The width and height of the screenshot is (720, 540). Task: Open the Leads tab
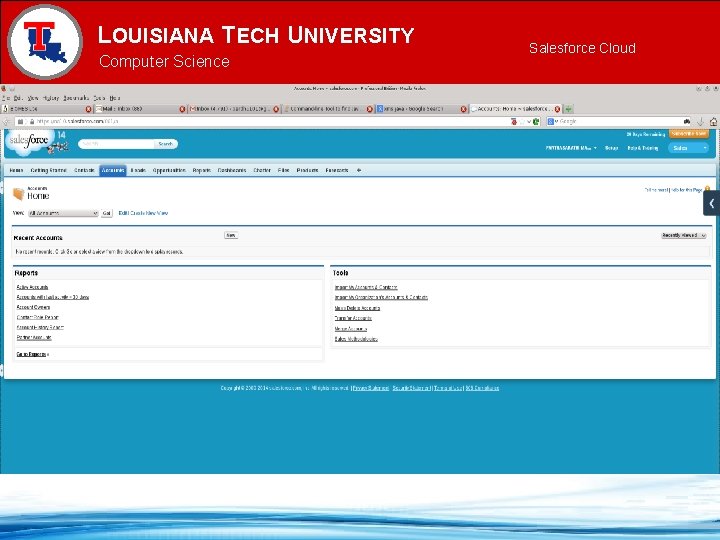(x=138, y=170)
